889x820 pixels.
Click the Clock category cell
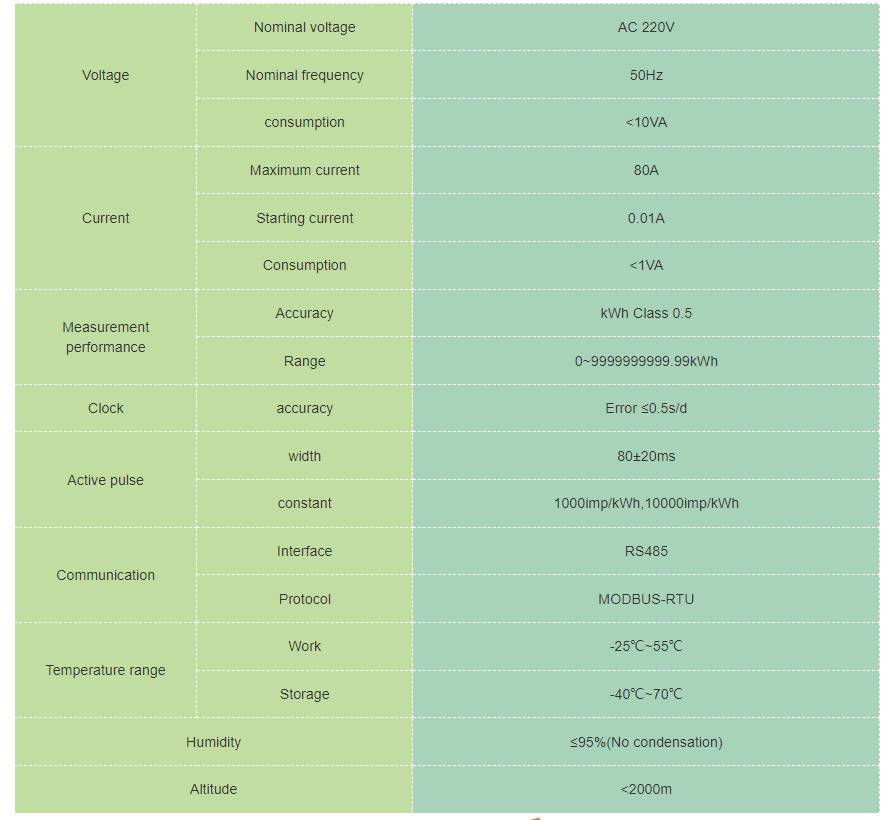tap(105, 408)
